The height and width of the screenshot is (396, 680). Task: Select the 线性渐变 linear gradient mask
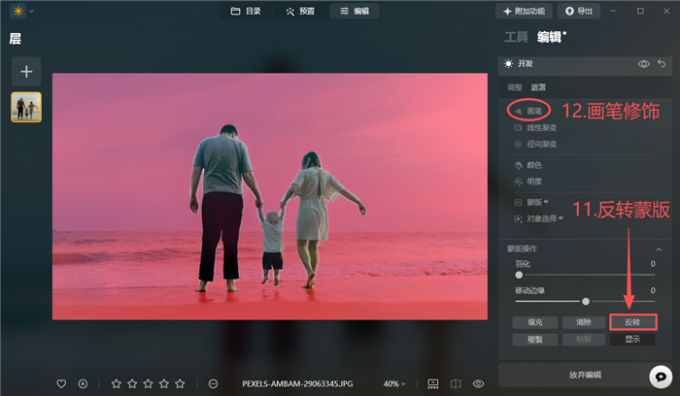(536, 128)
